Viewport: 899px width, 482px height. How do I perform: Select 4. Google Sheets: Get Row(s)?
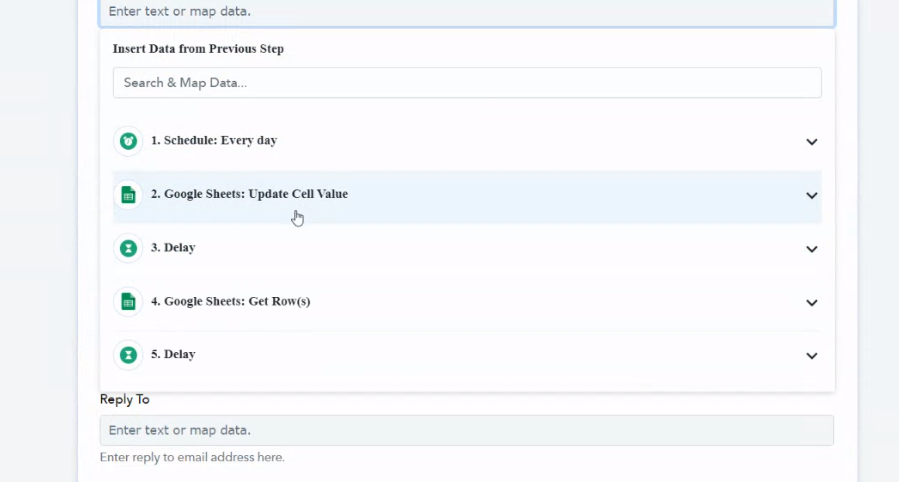pyautogui.click(x=230, y=301)
